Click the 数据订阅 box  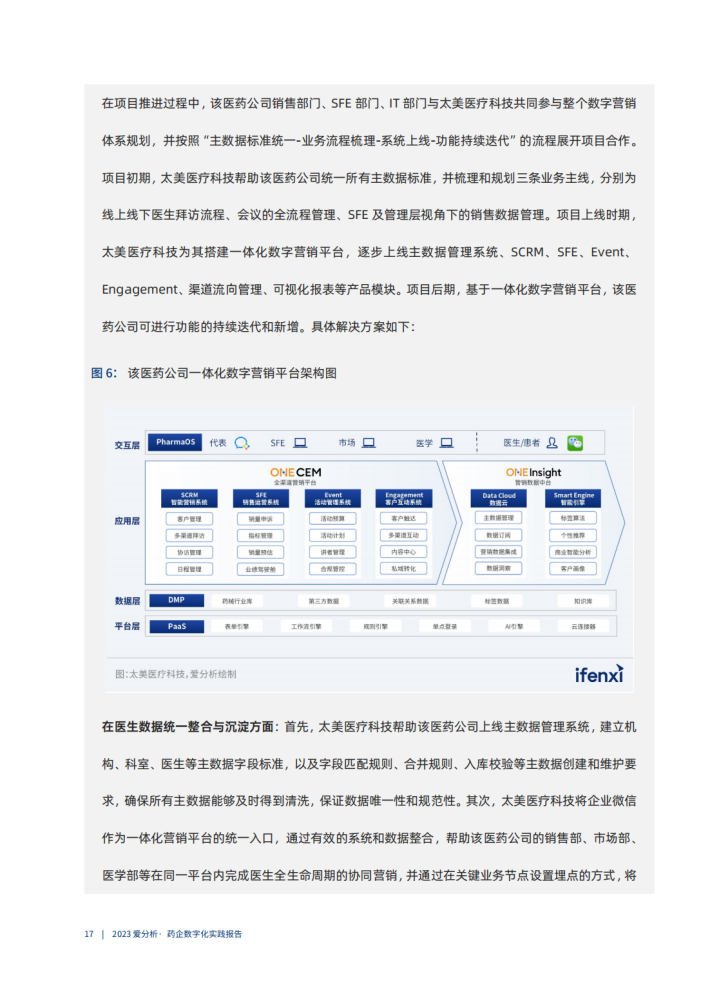coord(499,535)
